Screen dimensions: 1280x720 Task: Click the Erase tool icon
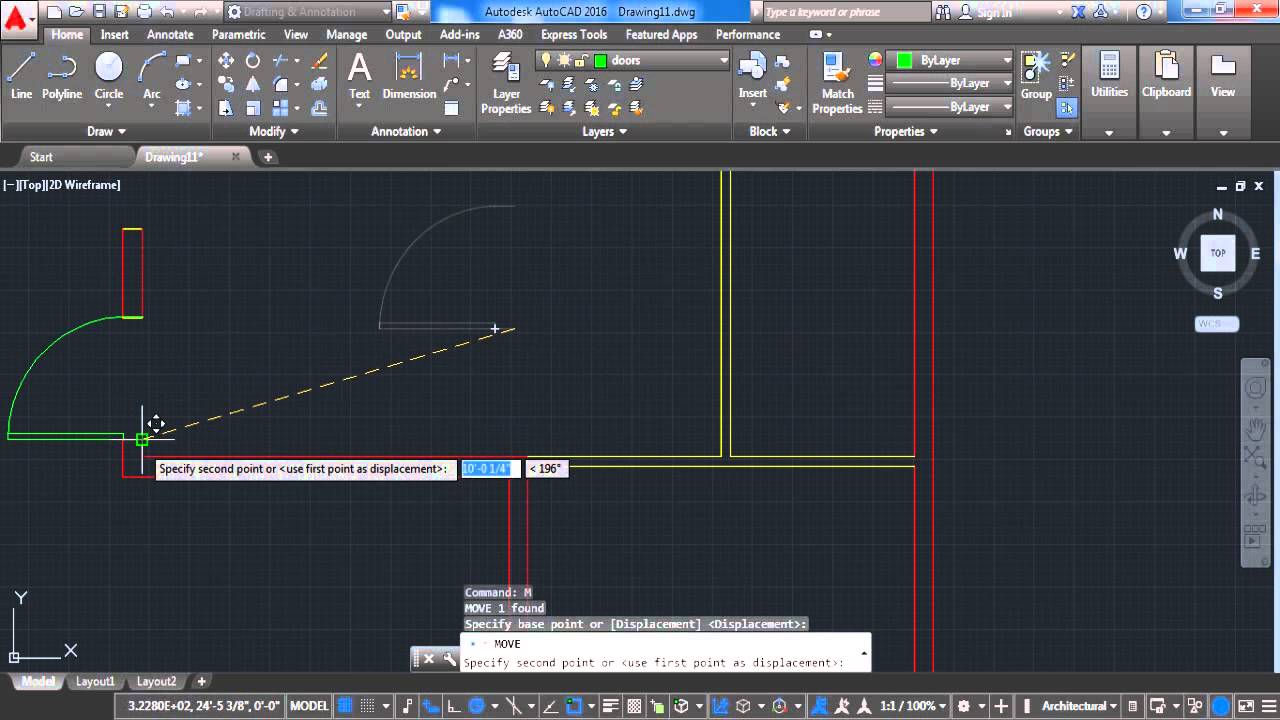coord(319,60)
